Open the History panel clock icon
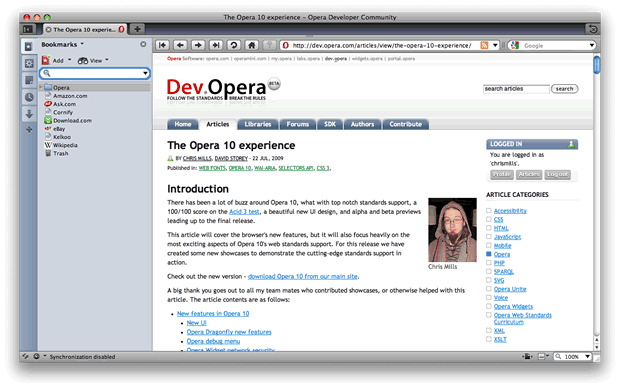This screenshot has width=620, height=389. [x=29, y=97]
